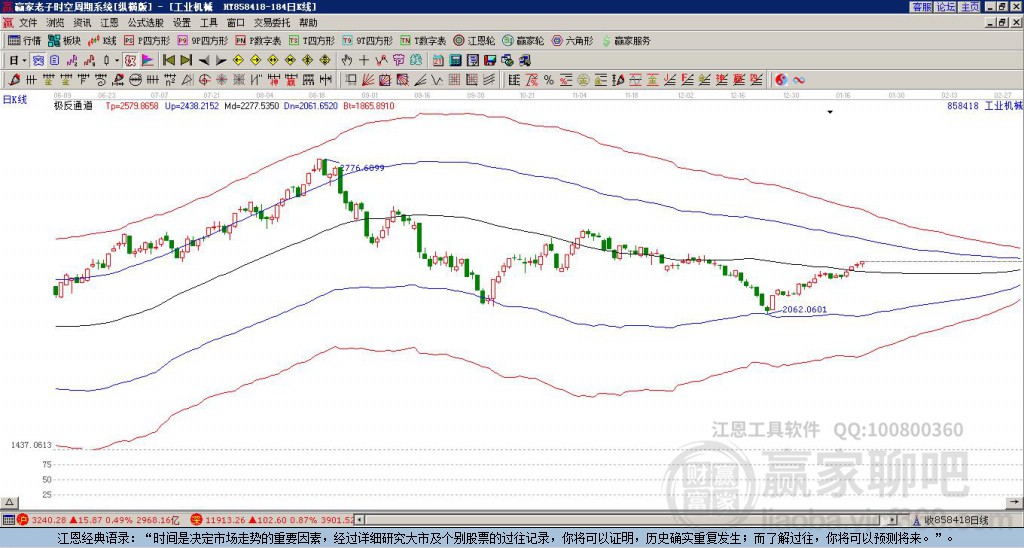Click the red-blue yin-yang icon
This screenshot has height=548, width=1024.
pyautogui.click(x=781, y=80)
